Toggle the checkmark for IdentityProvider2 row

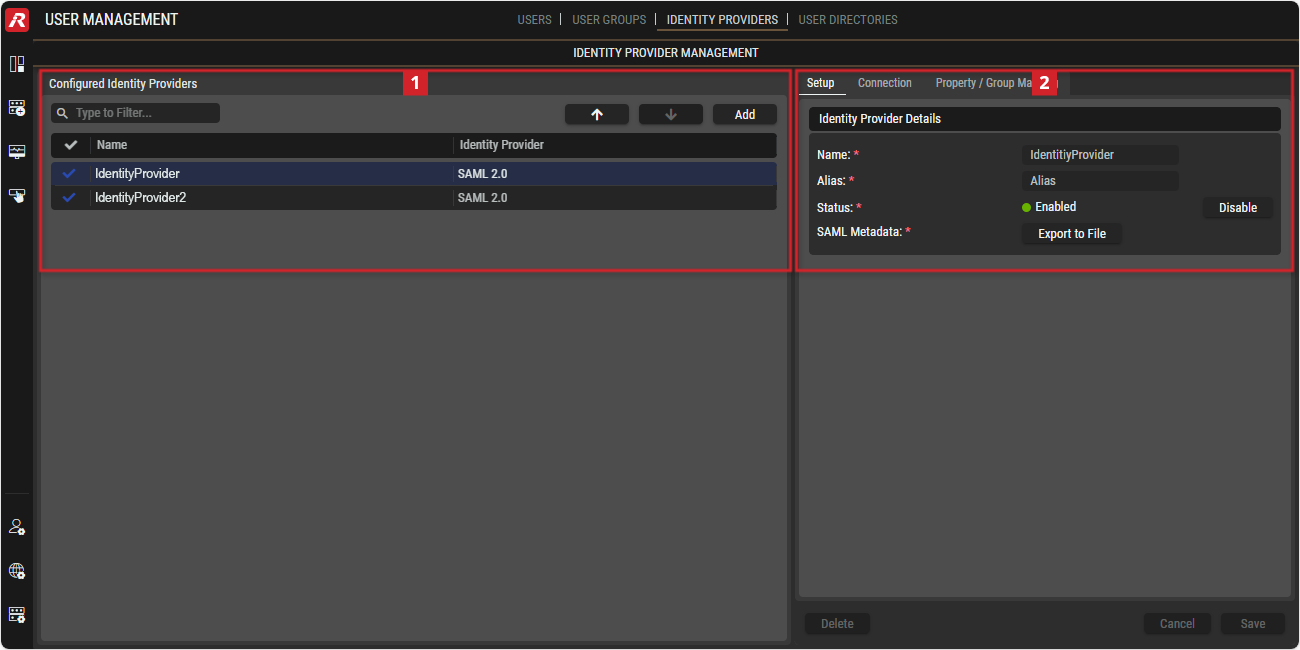(x=69, y=198)
